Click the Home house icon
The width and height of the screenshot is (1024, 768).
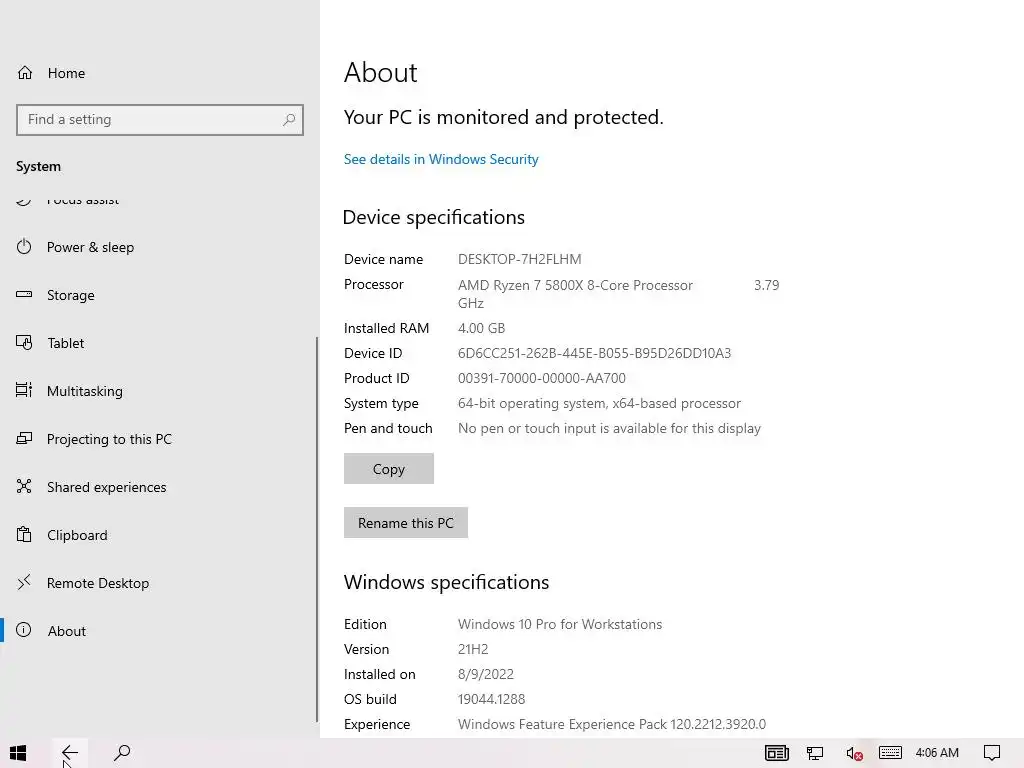[x=25, y=72]
